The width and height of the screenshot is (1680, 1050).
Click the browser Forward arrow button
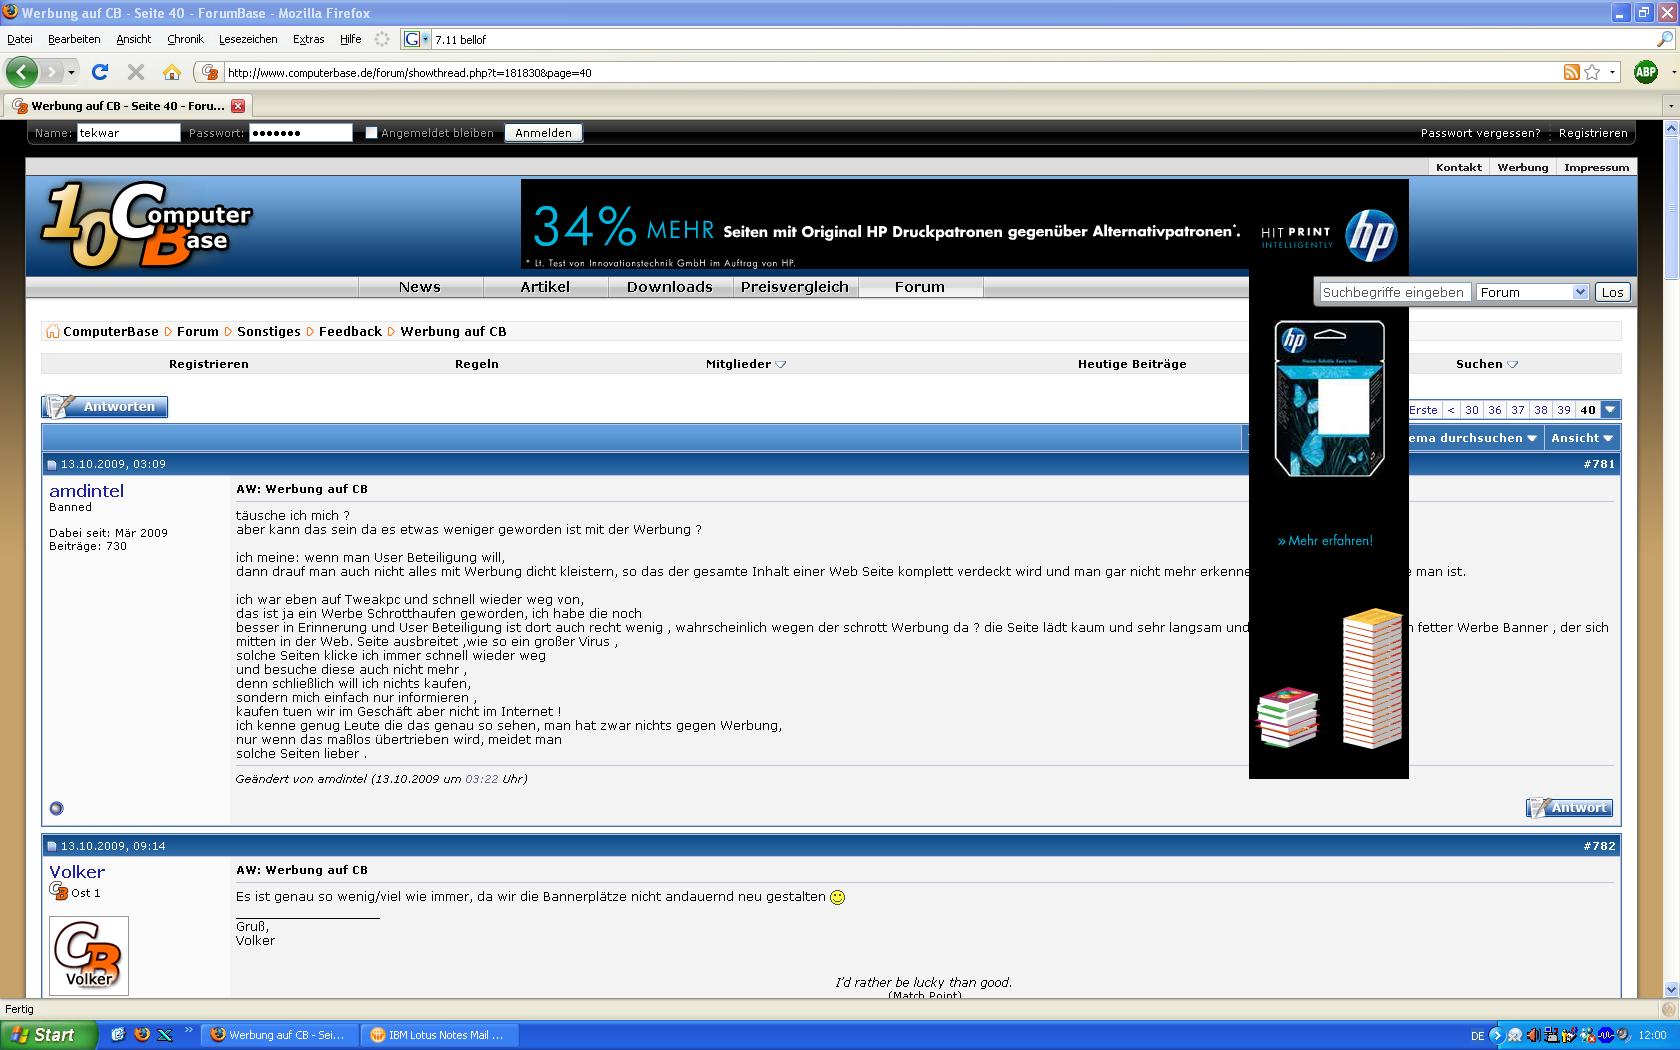(51, 72)
